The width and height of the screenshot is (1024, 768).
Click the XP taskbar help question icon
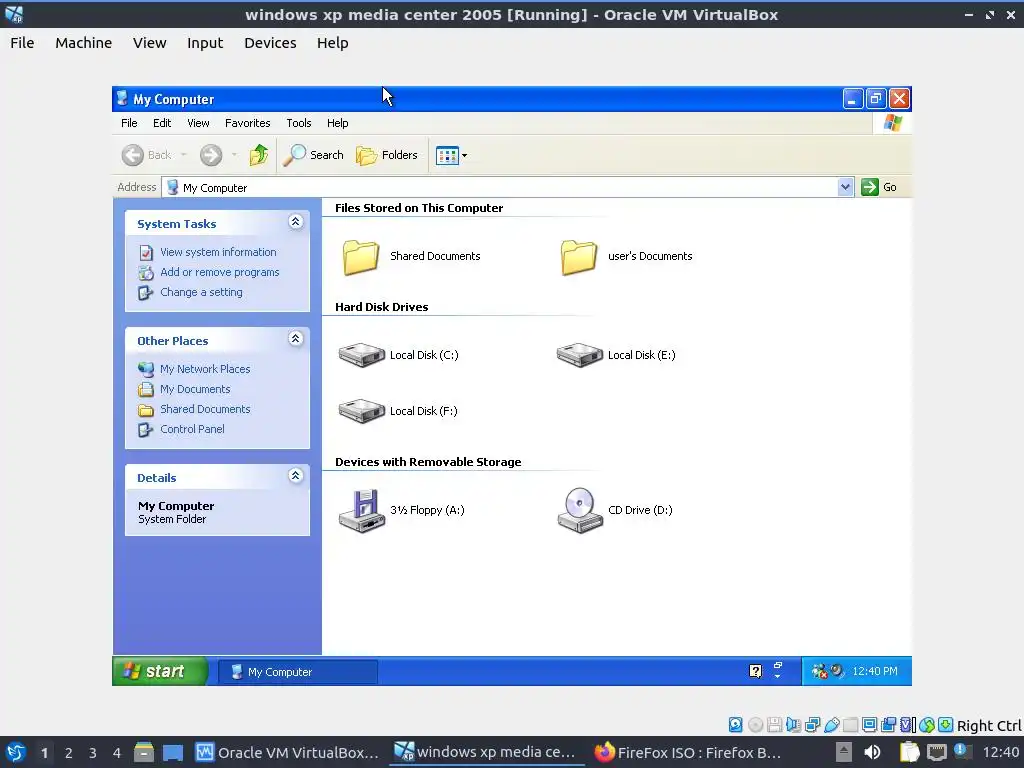coord(756,671)
